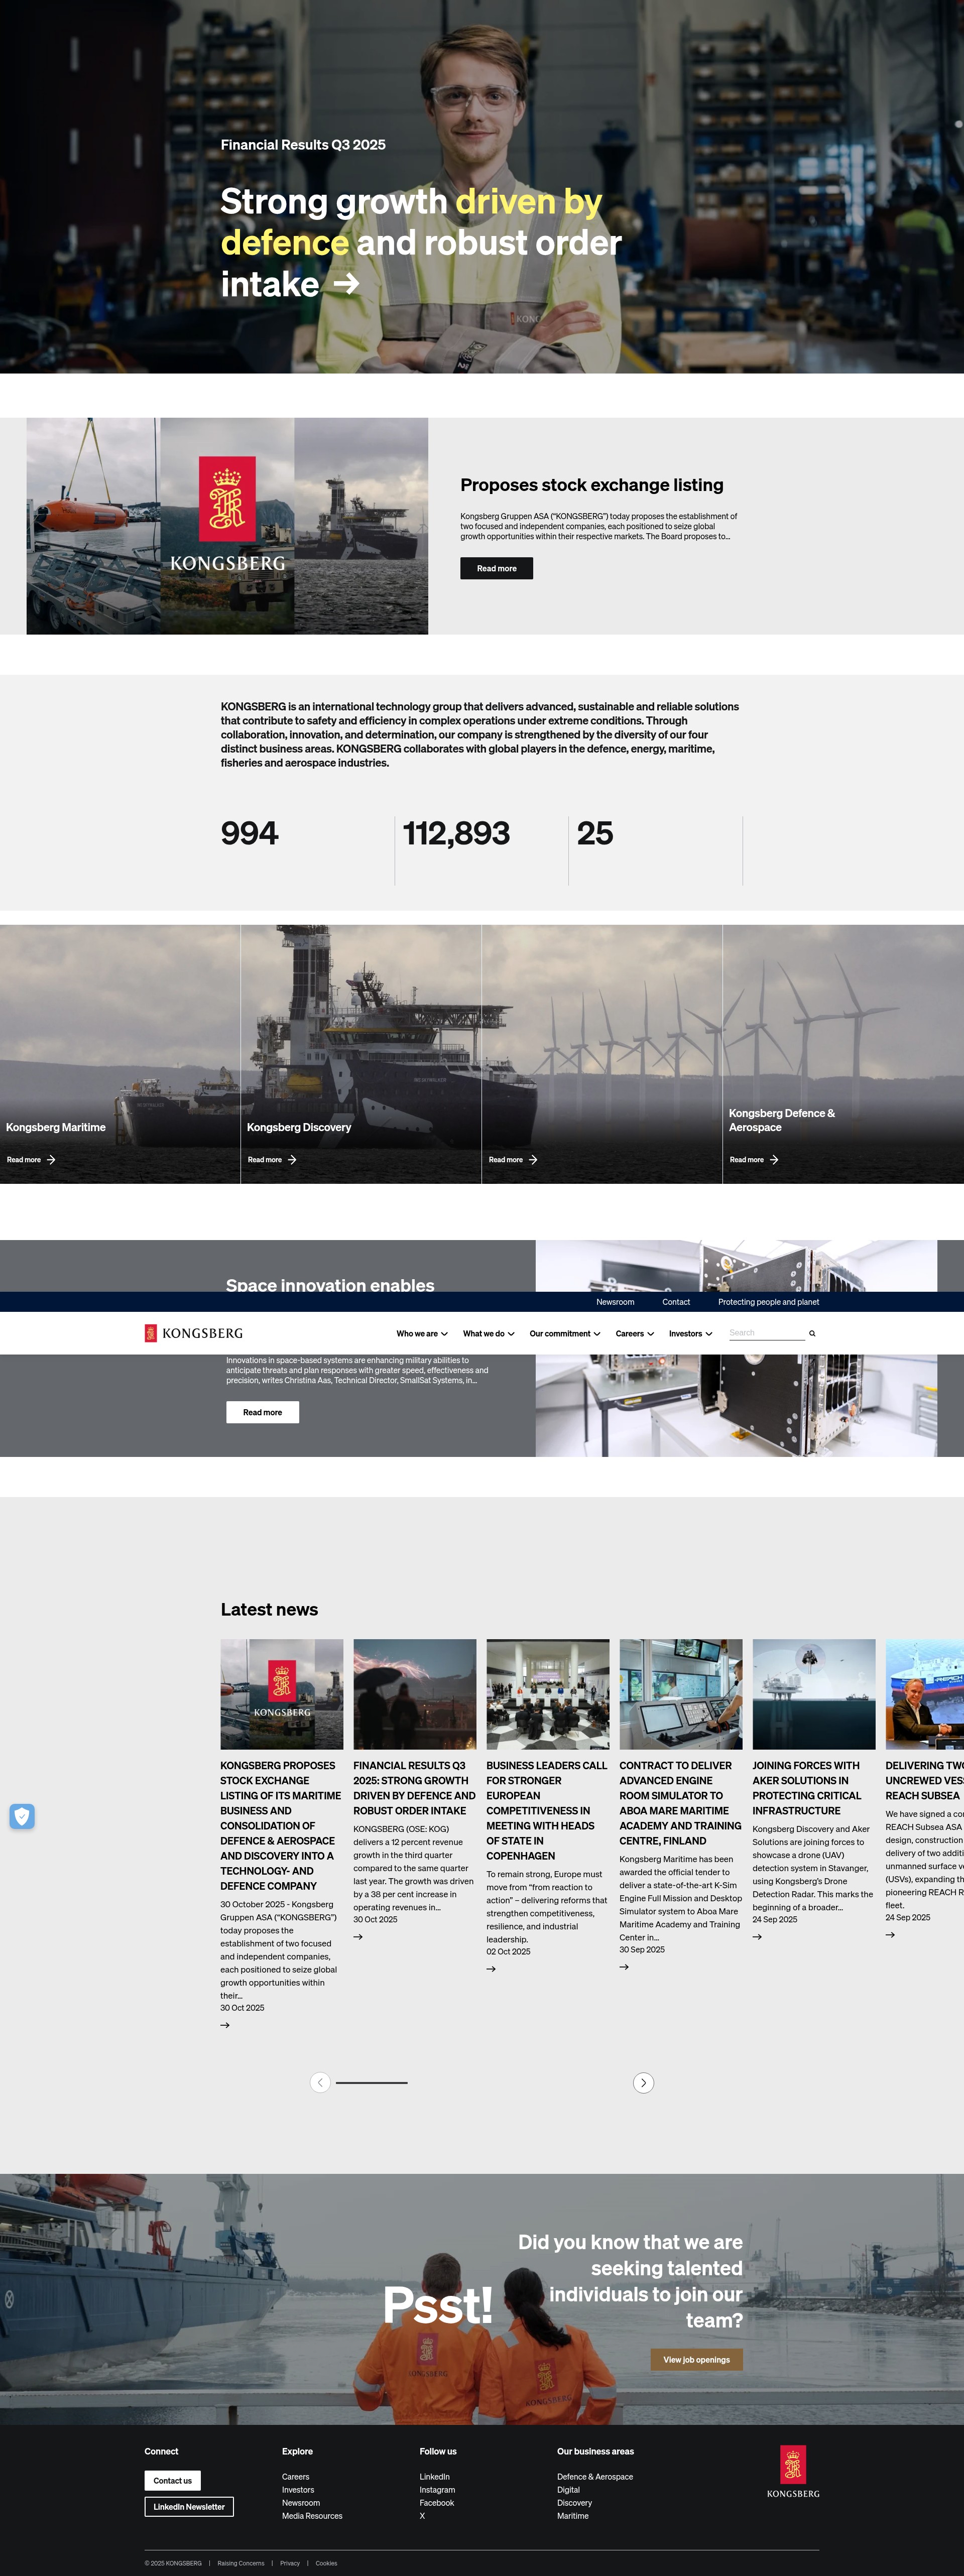This screenshot has width=964, height=2576.
Task: Click Contact us button in footer
Action: [x=172, y=2480]
